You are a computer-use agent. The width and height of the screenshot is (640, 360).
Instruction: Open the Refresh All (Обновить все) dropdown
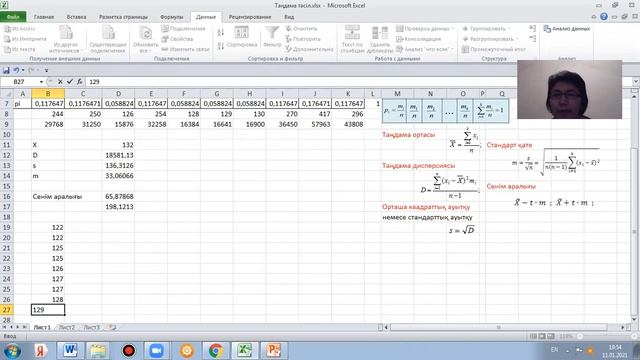click(x=145, y=39)
